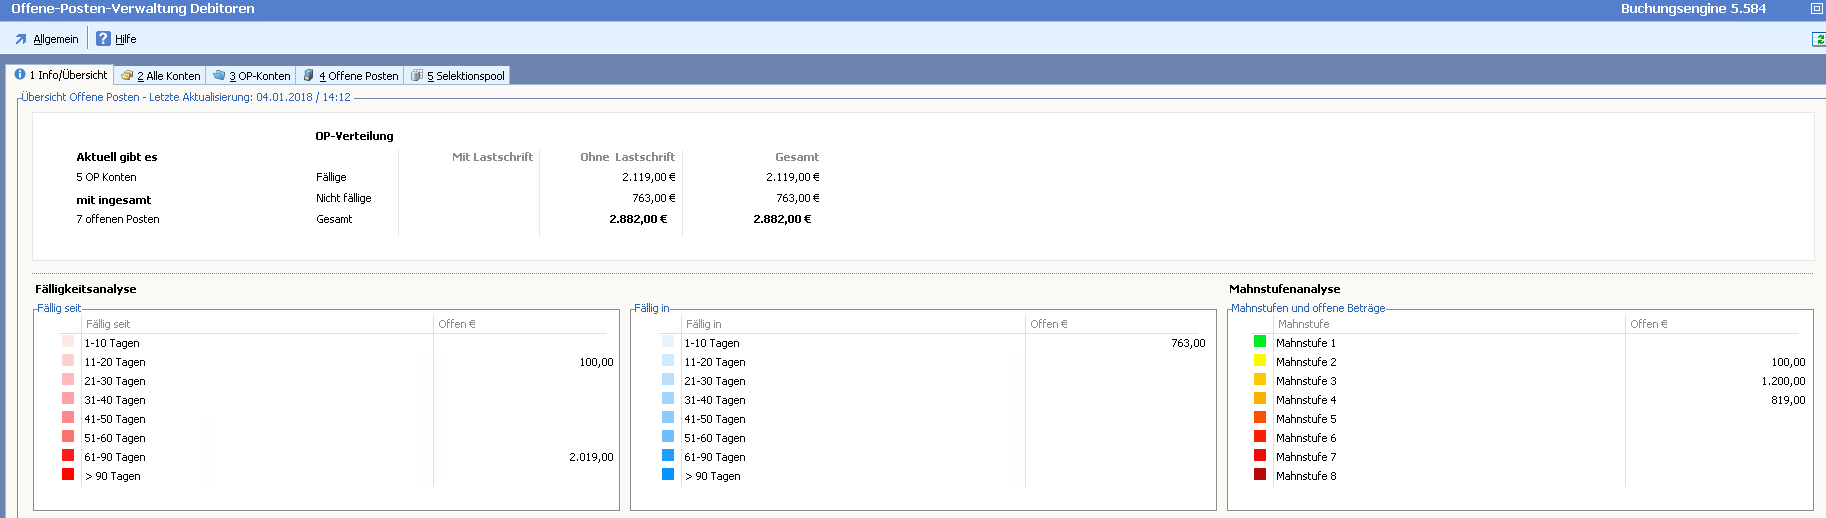Click the green refresh icon in the toolbar
Viewport: 1826px width, 518px height.
tap(1818, 39)
